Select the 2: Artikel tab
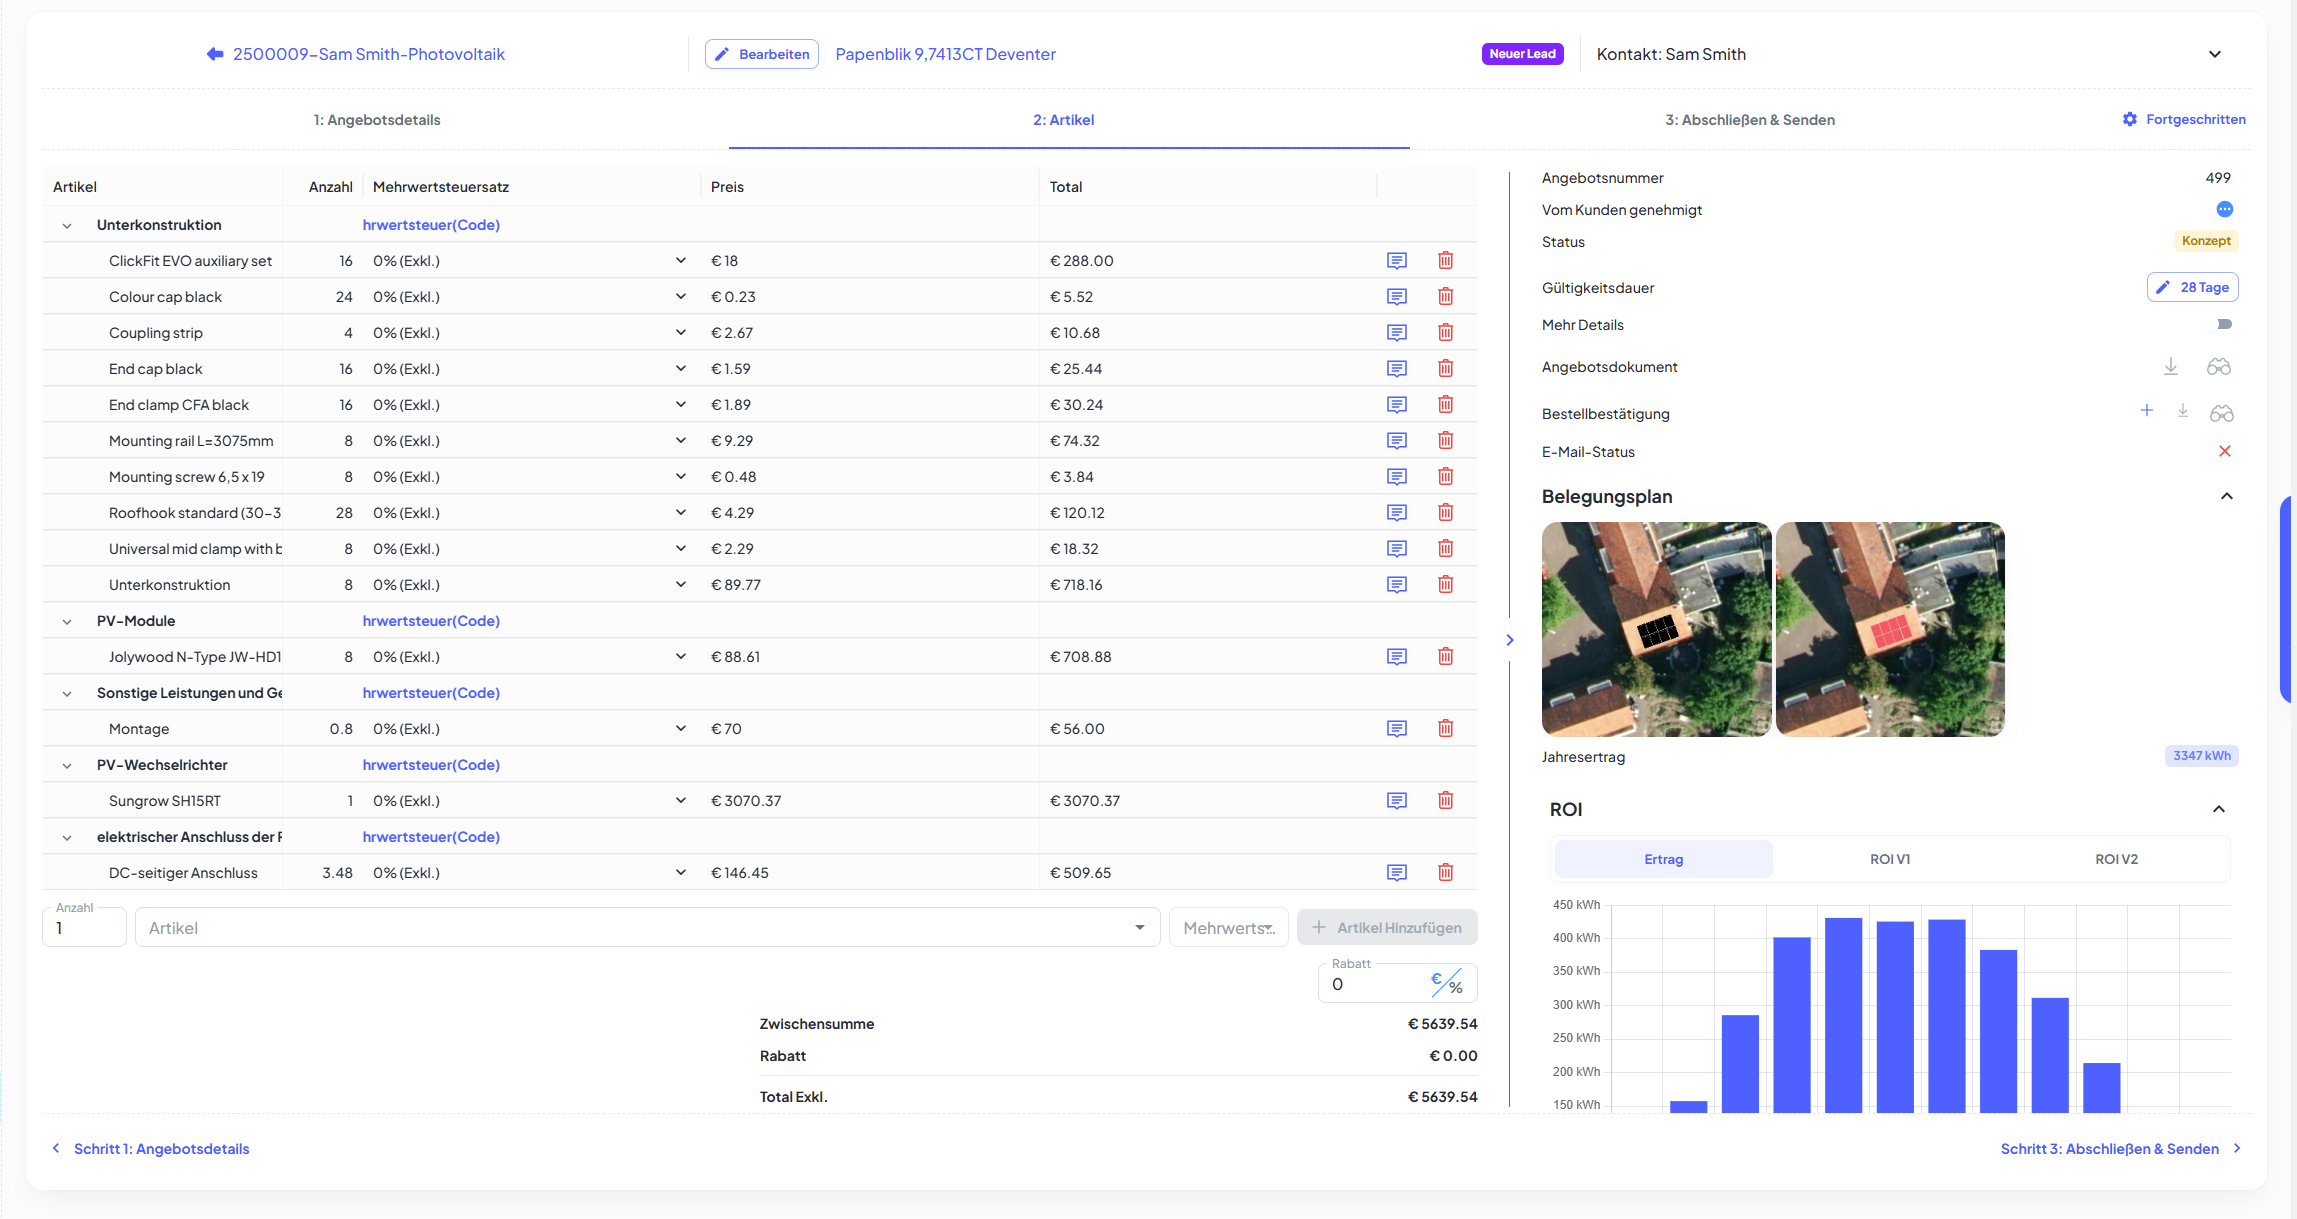This screenshot has width=2297, height=1219. (1064, 120)
